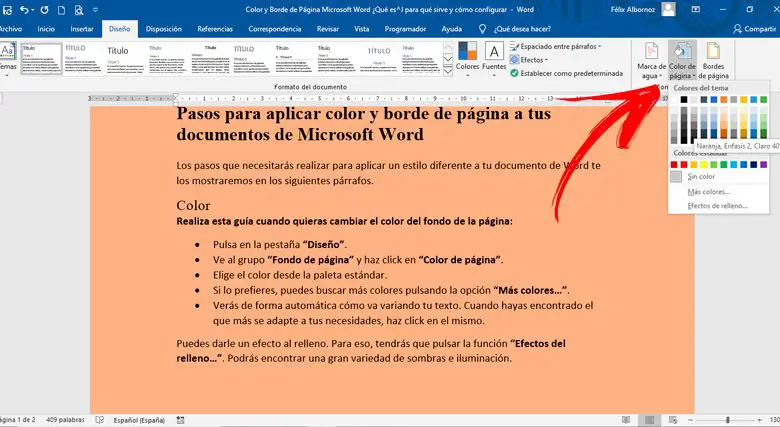Image resolution: width=780 pixels, height=427 pixels.
Task: Open the Customize Quick Access Toolbar arrow
Action: 96,10
